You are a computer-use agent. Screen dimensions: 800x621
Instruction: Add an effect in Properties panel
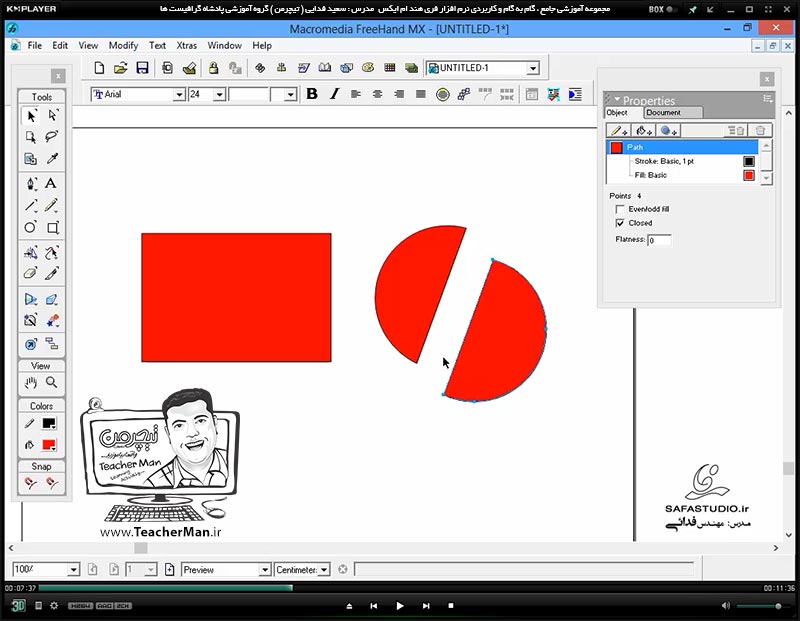coord(668,131)
